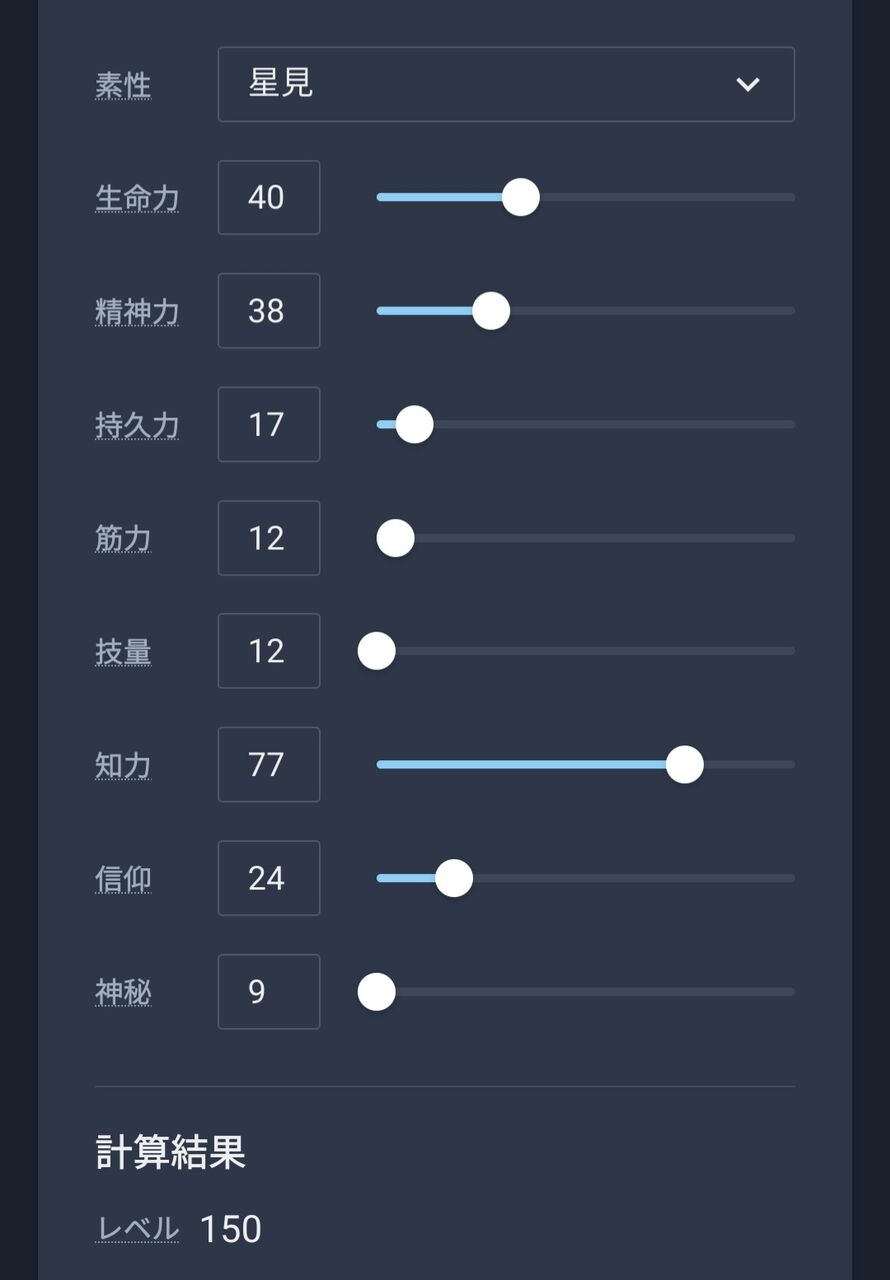This screenshot has height=1280, width=890.
Task: Click the chevron arrow in 素性 selector
Action: click(748, 85)
